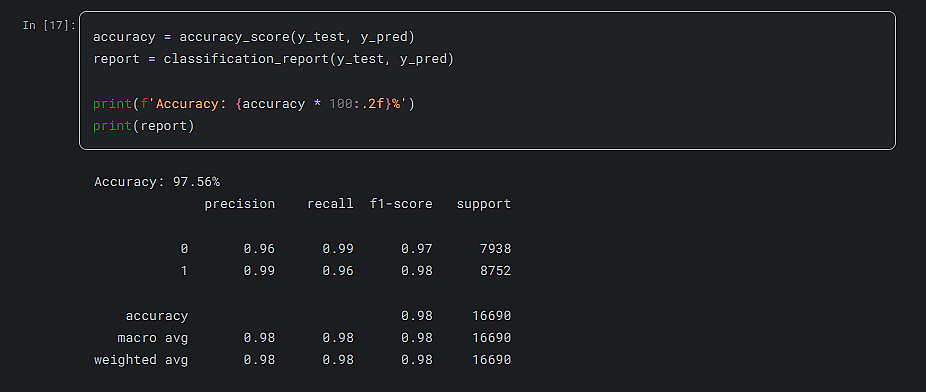Click the precision column header
The width and height of the screenshot is (926, 392).
[240, 204]
